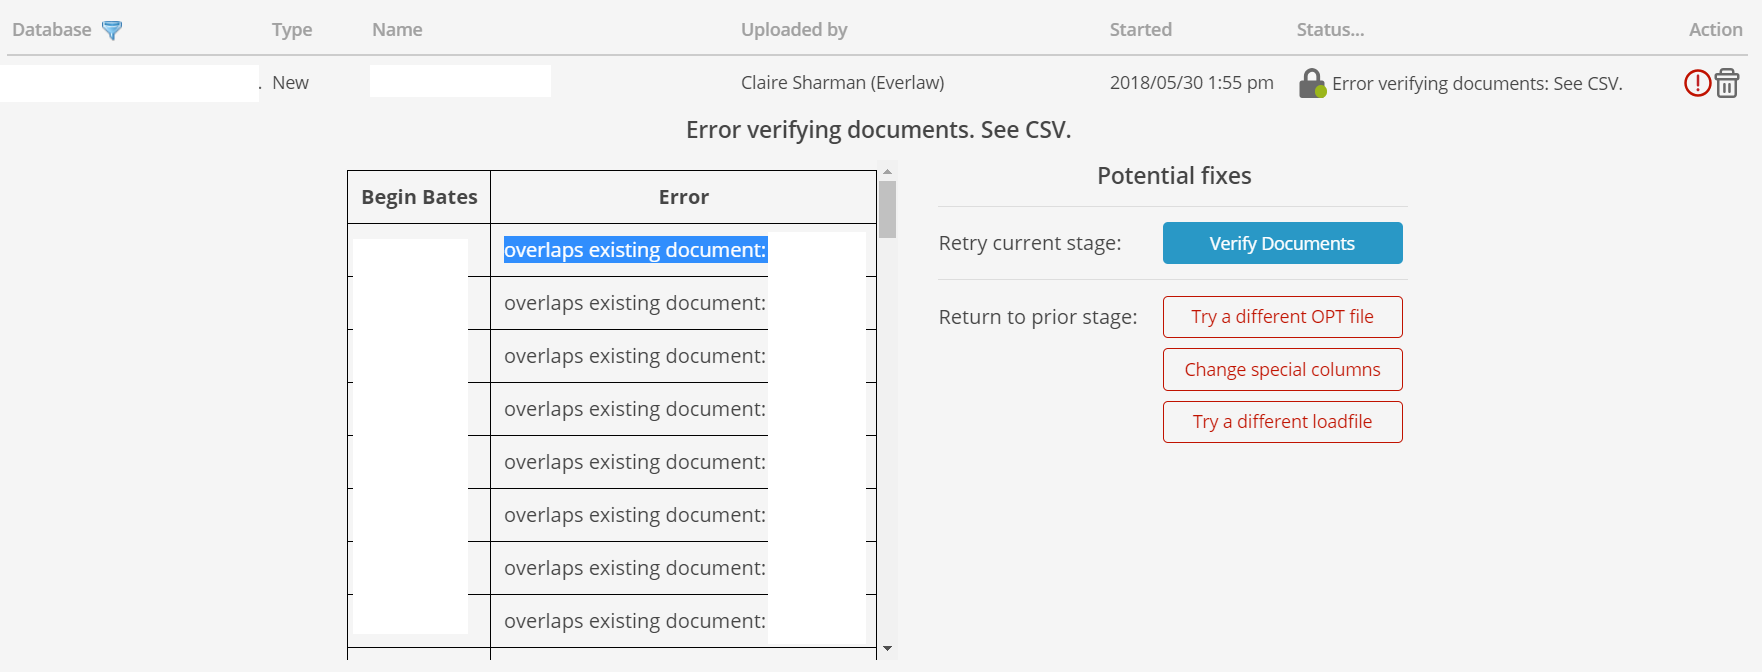Sort by the Type column header
This screenshot has width=1762, height=672.
[292, 30]
